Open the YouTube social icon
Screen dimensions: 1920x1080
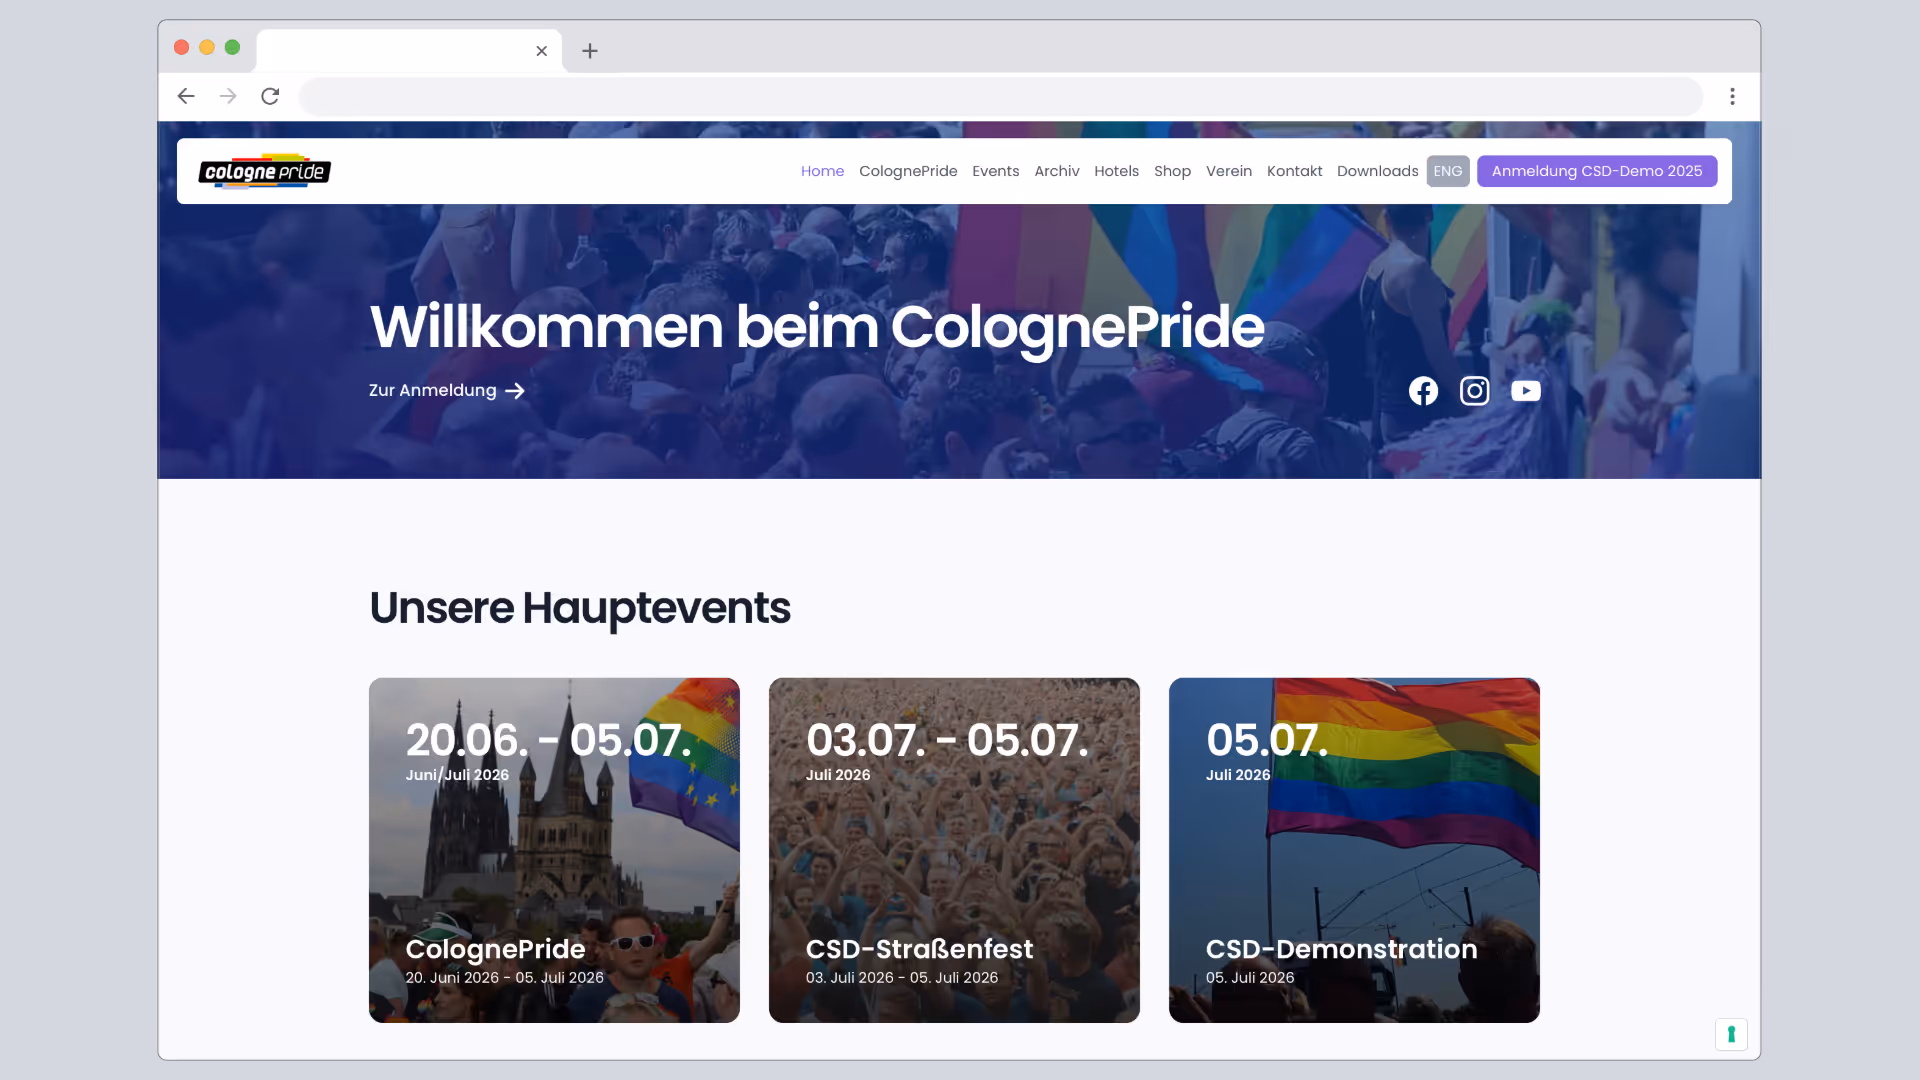coord(1525,391)
